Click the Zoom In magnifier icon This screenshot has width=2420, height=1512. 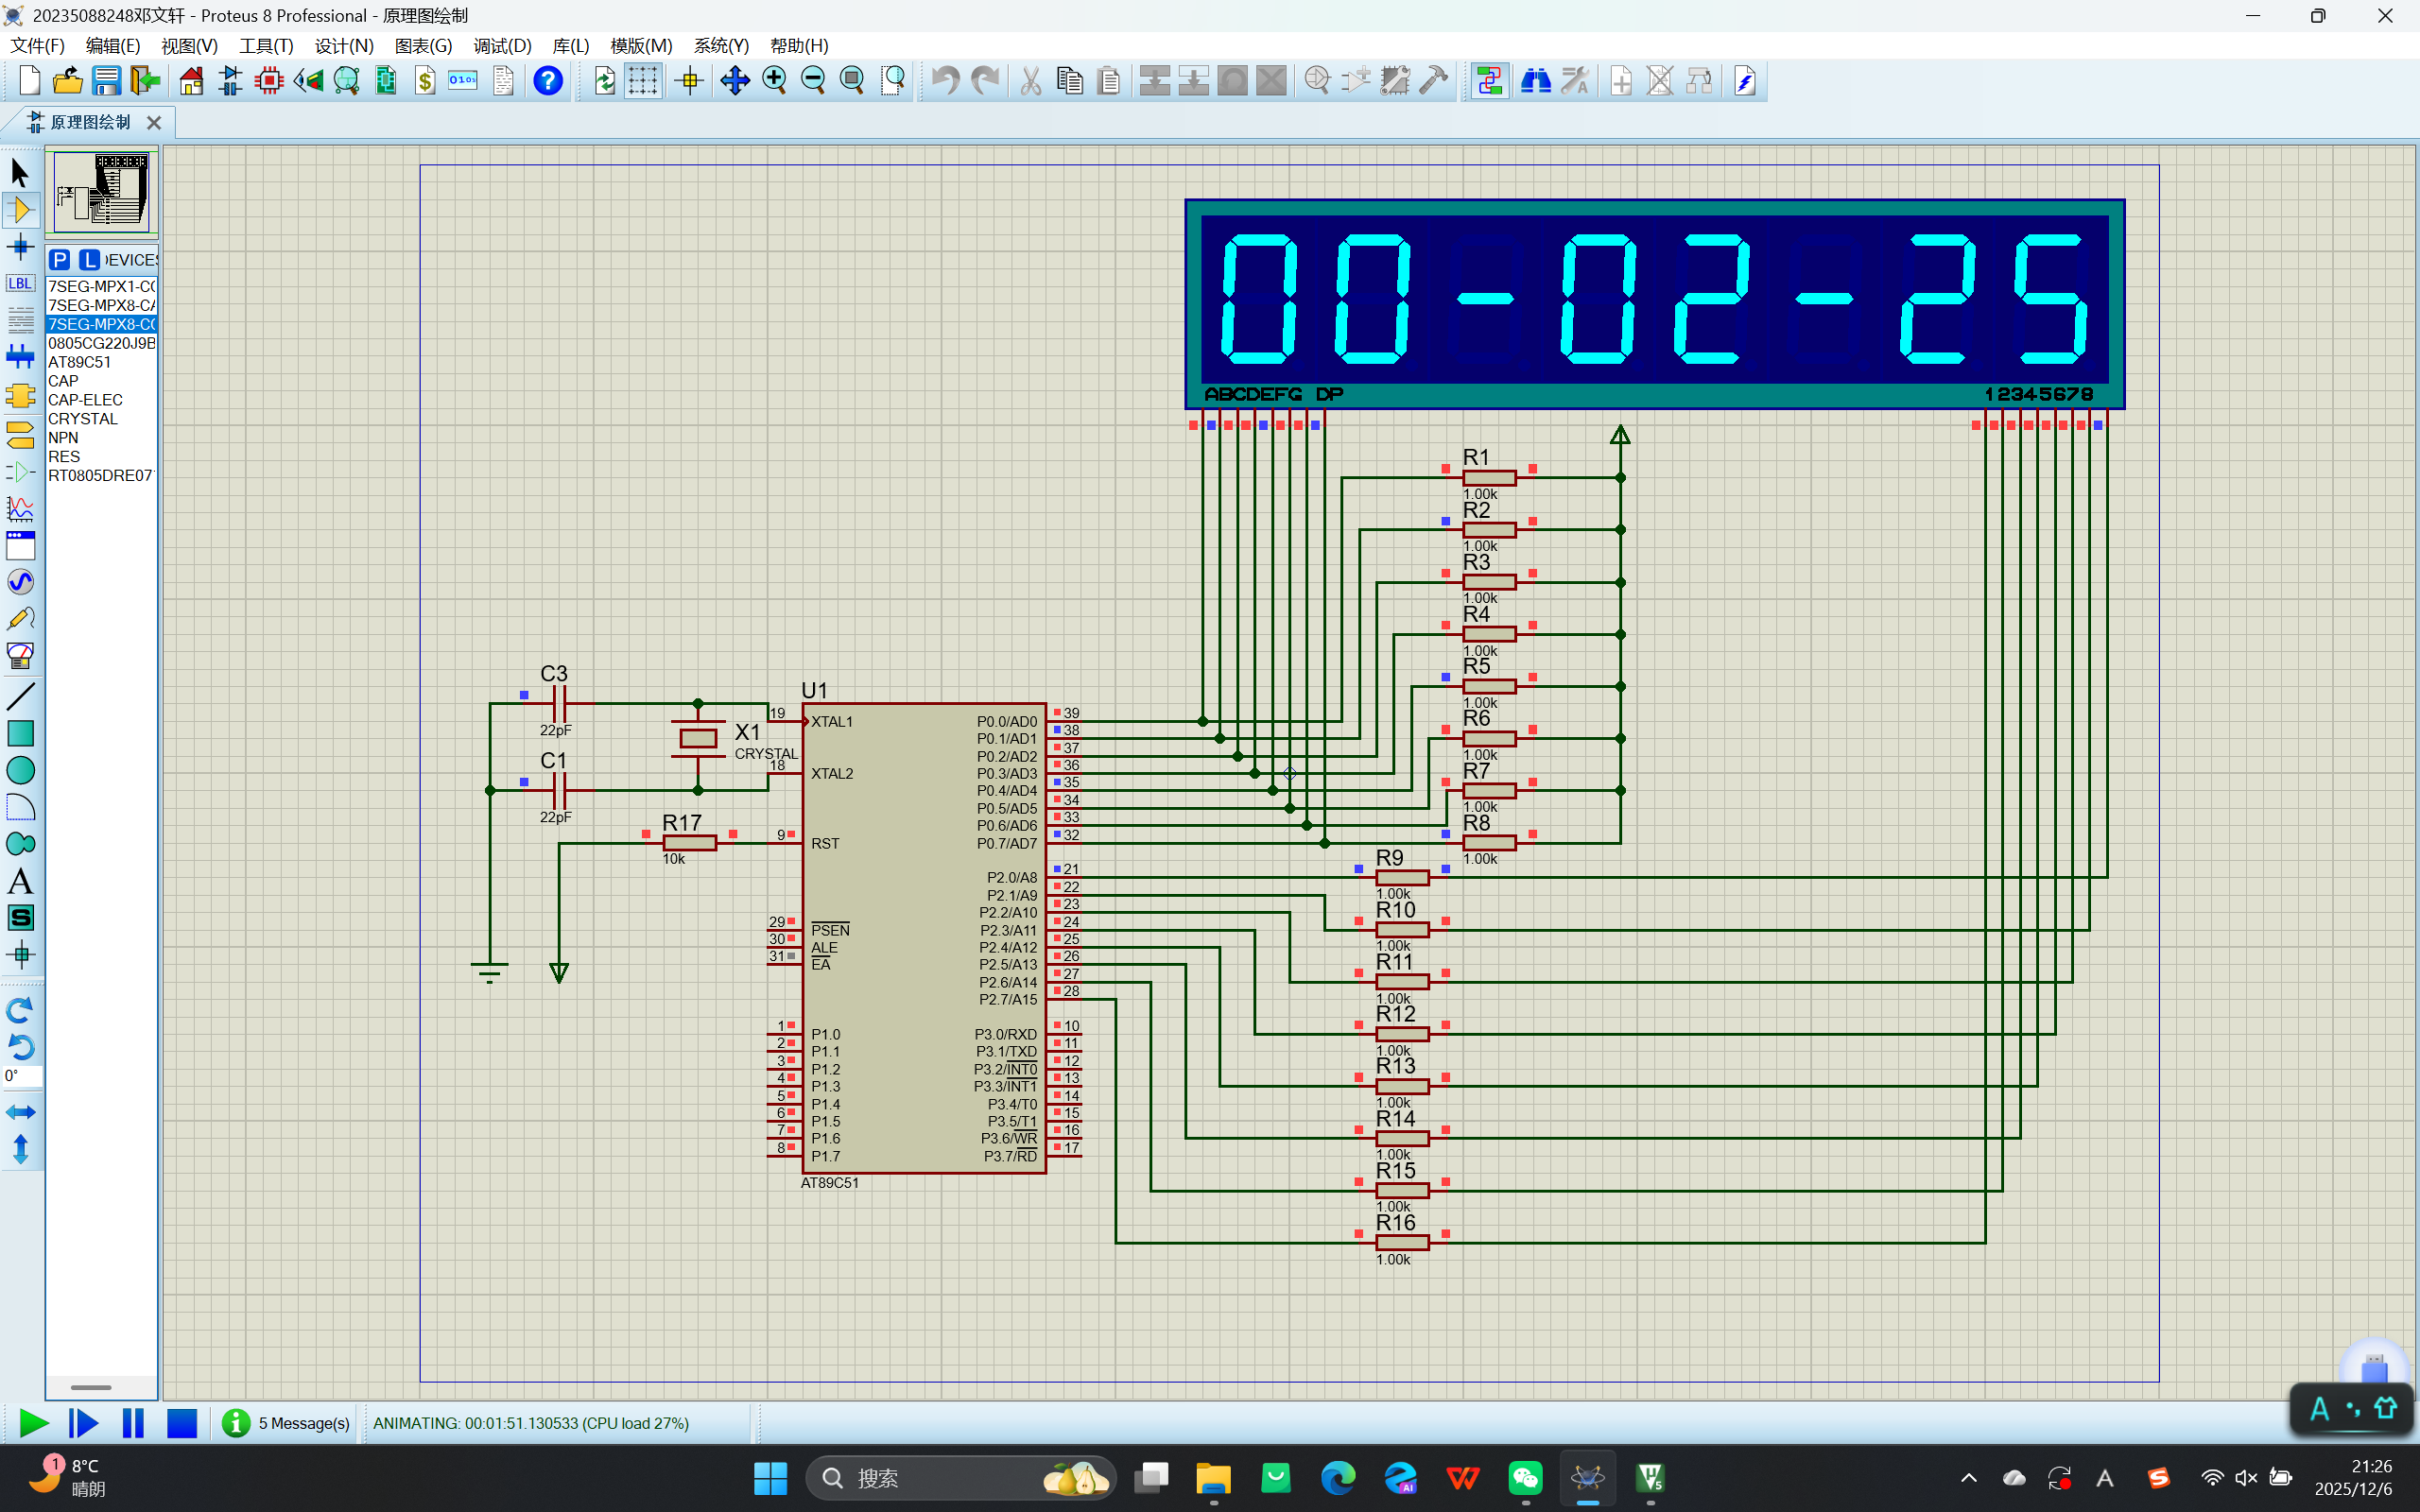[774, 81]
